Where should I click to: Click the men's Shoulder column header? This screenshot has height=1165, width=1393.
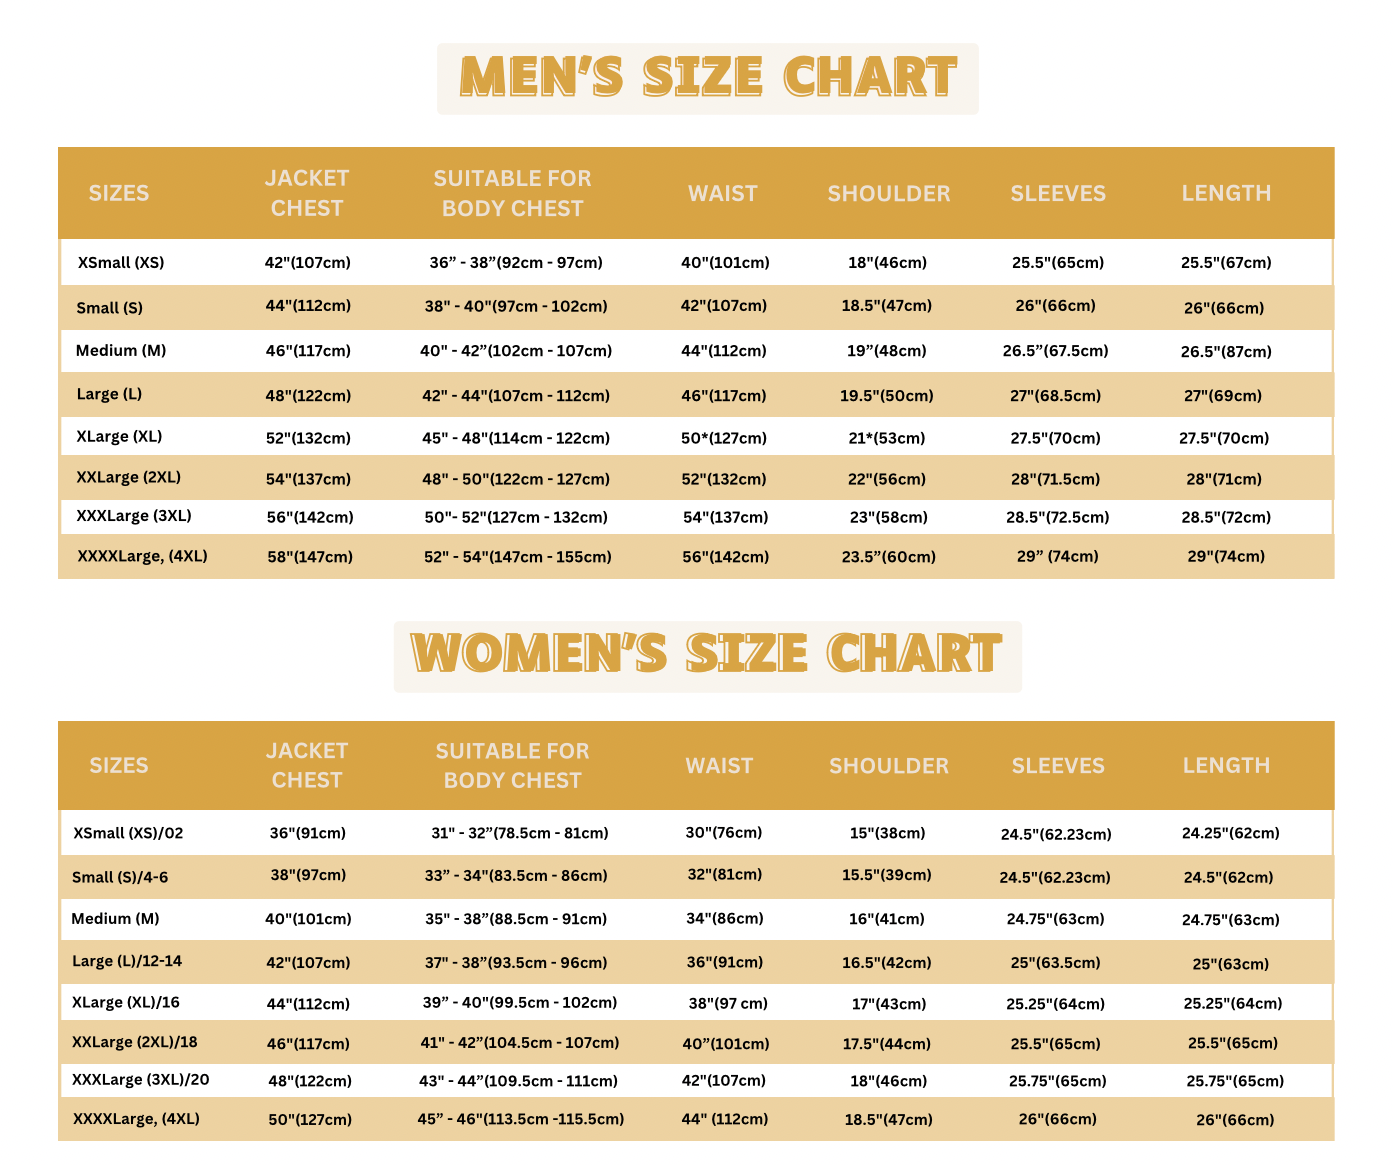(x=889, y=193)
